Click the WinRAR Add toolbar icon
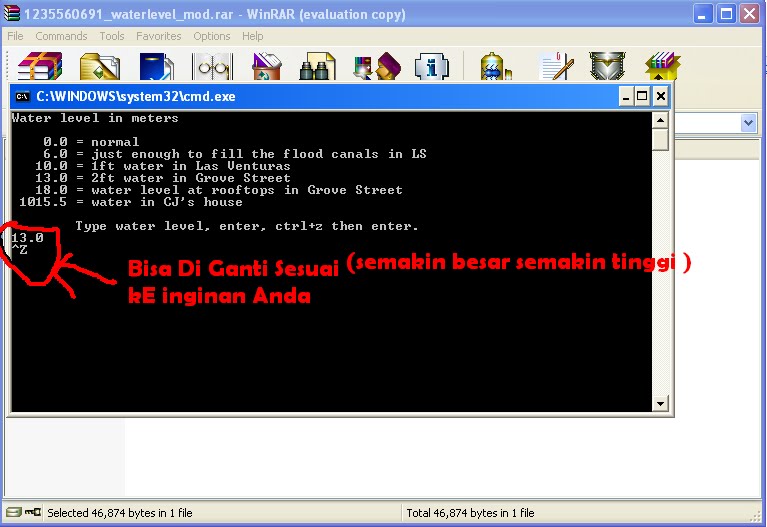This screenshot has height=527, width=767. (40, 66)
